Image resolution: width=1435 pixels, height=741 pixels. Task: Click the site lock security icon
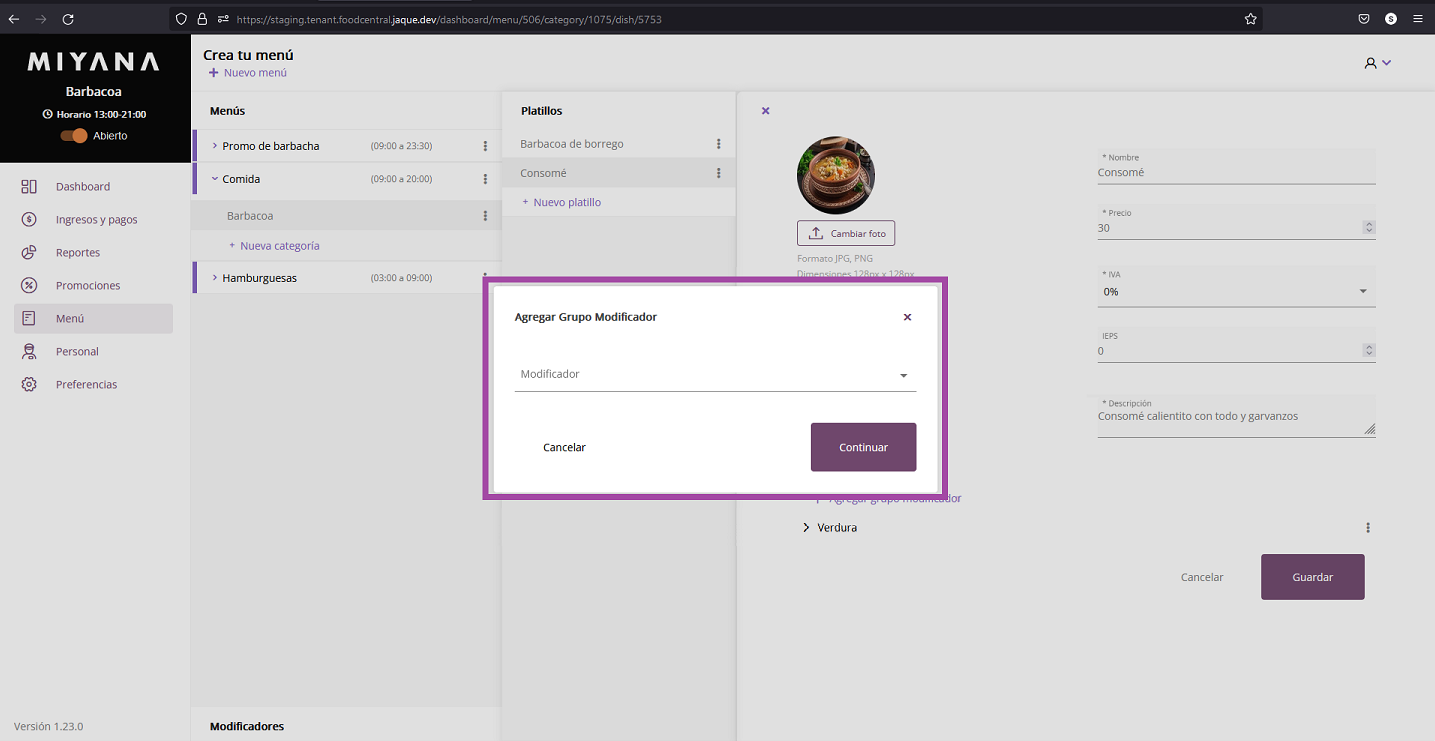coord(202,19)
